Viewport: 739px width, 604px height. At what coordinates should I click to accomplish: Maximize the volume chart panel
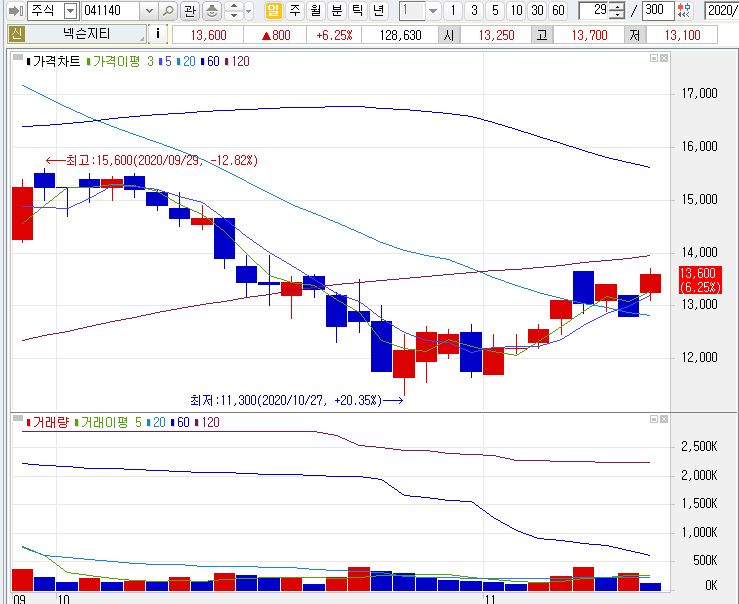654,419
